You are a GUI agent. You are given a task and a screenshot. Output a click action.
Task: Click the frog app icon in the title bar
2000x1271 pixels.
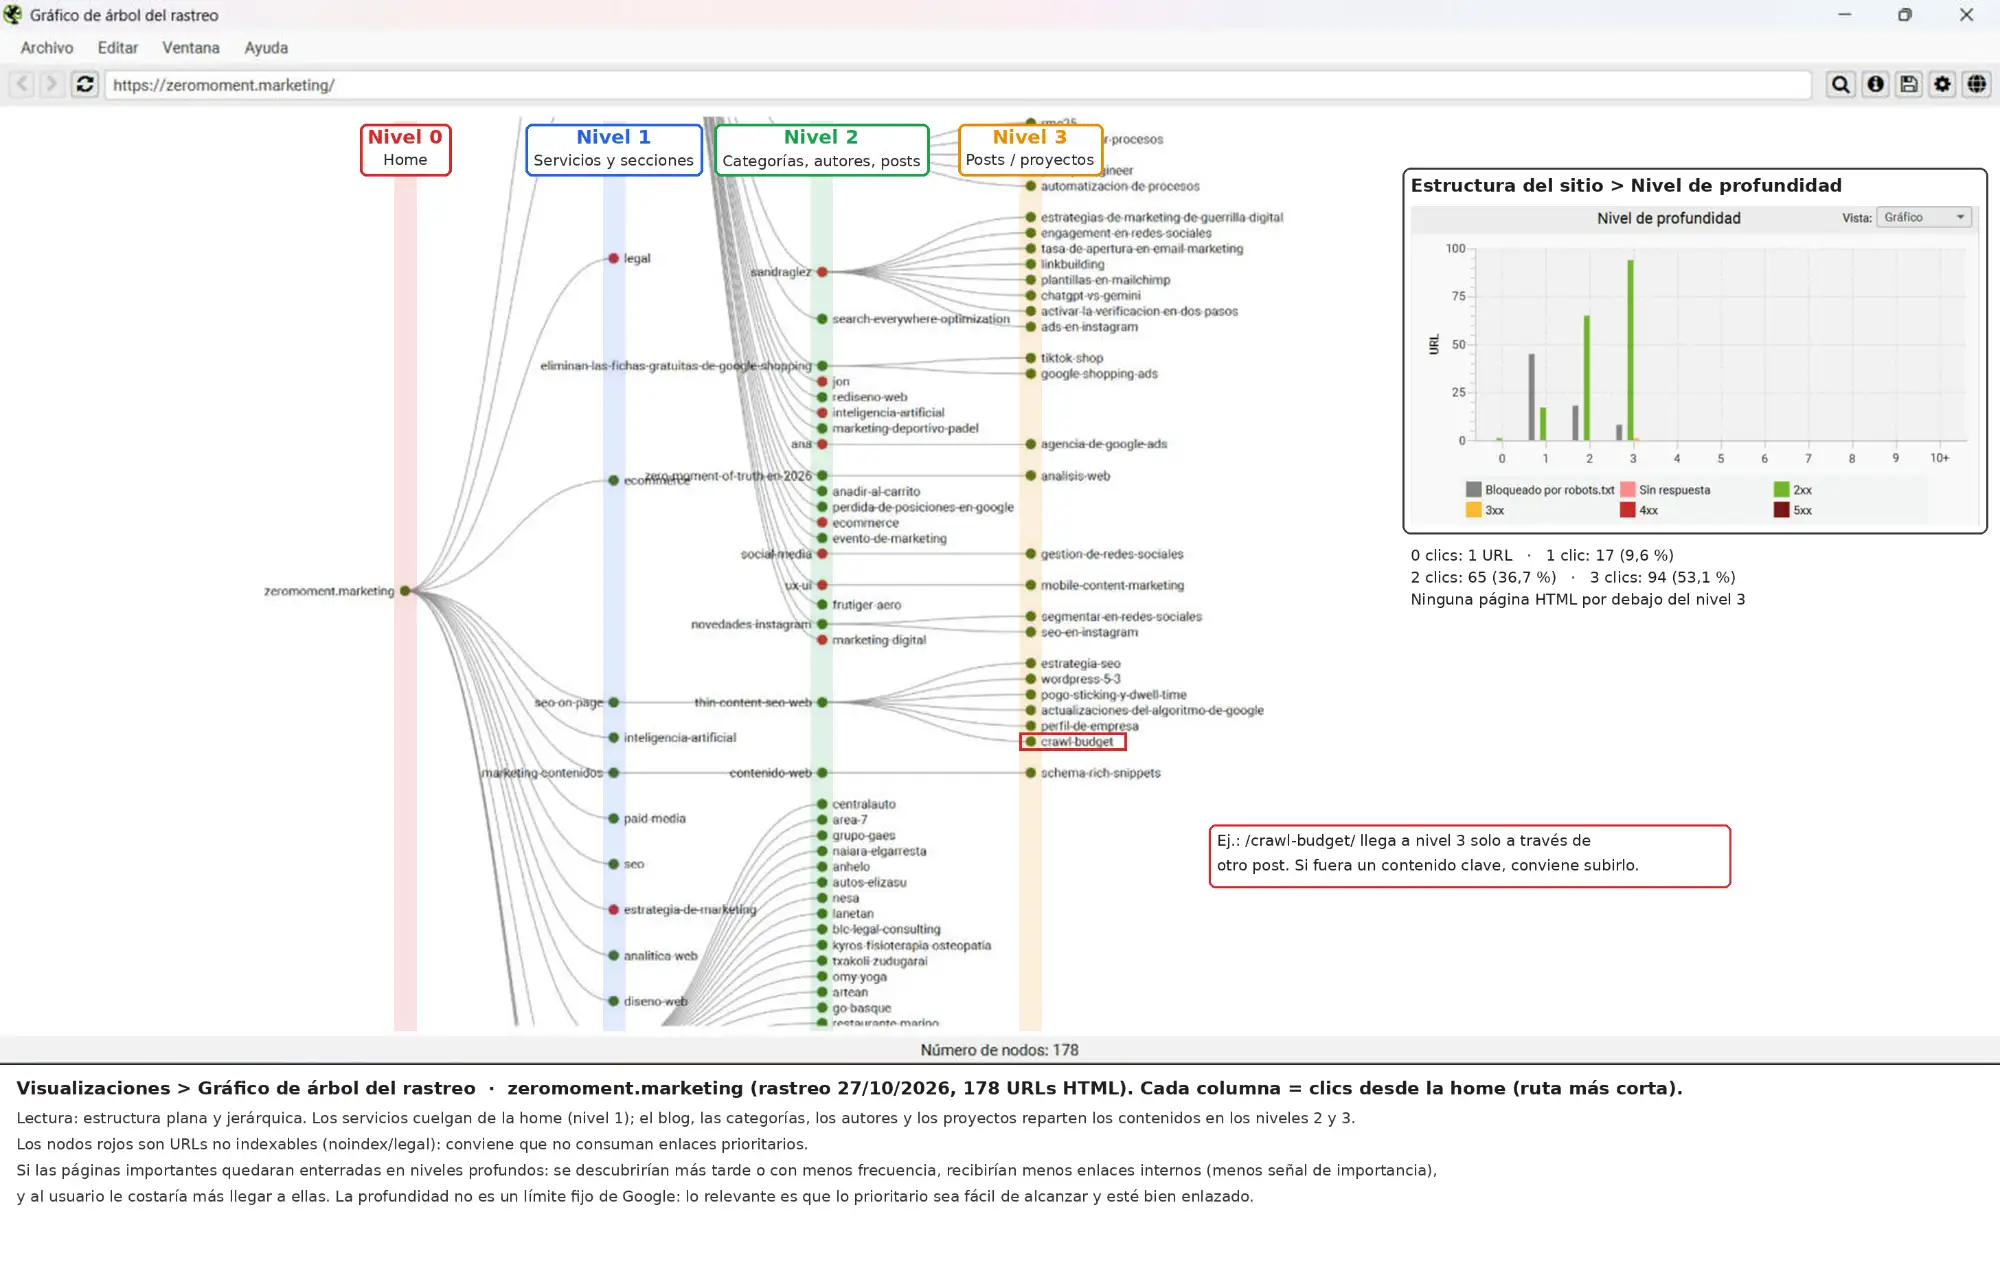click(x=13, y=15)
